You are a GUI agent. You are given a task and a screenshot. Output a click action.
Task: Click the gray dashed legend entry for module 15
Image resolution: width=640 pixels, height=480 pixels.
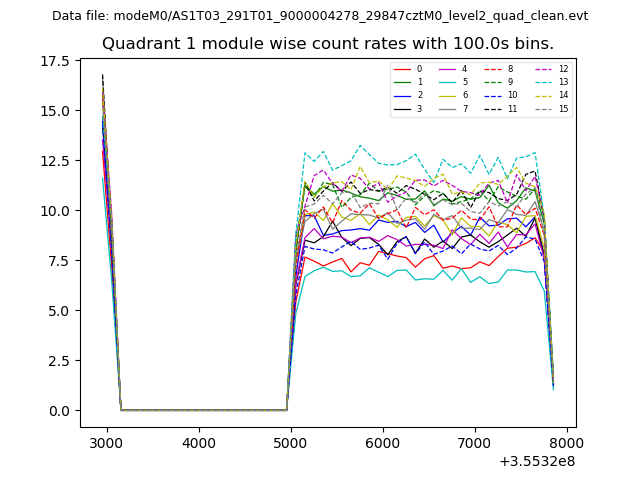click(x=543, y=108)
